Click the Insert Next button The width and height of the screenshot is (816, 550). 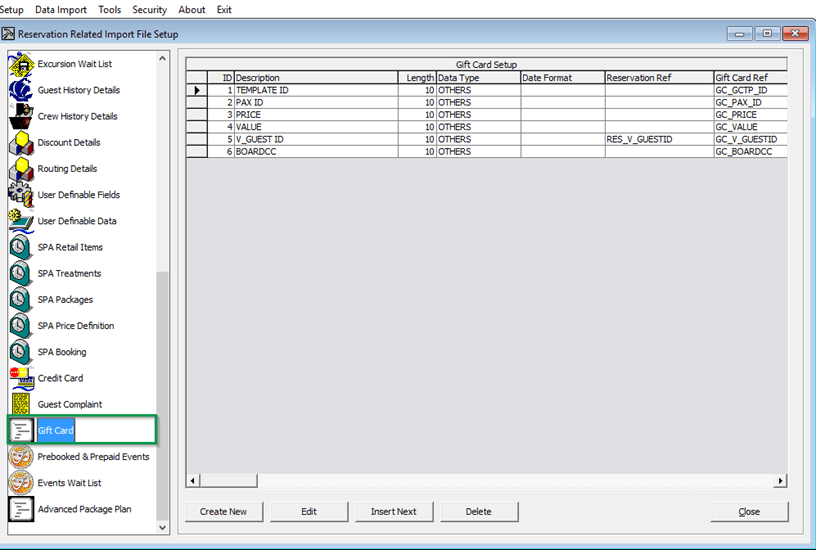[x=394, y=511]
